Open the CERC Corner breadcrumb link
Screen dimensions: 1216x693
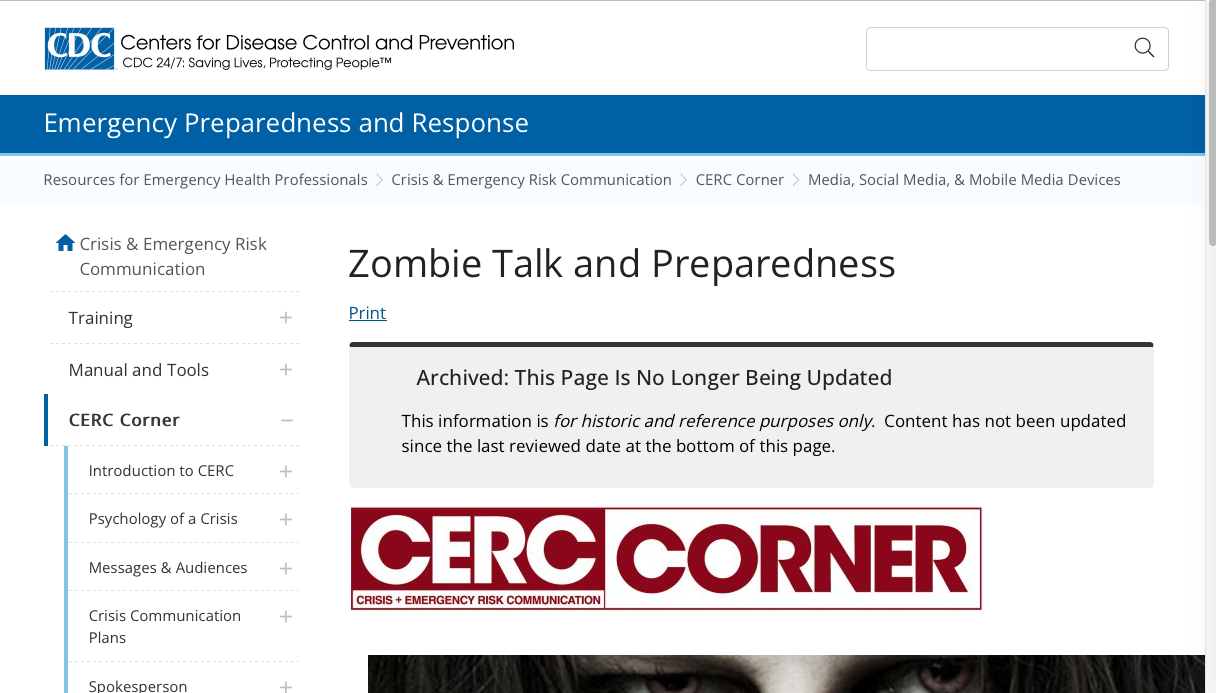(740, 180)
